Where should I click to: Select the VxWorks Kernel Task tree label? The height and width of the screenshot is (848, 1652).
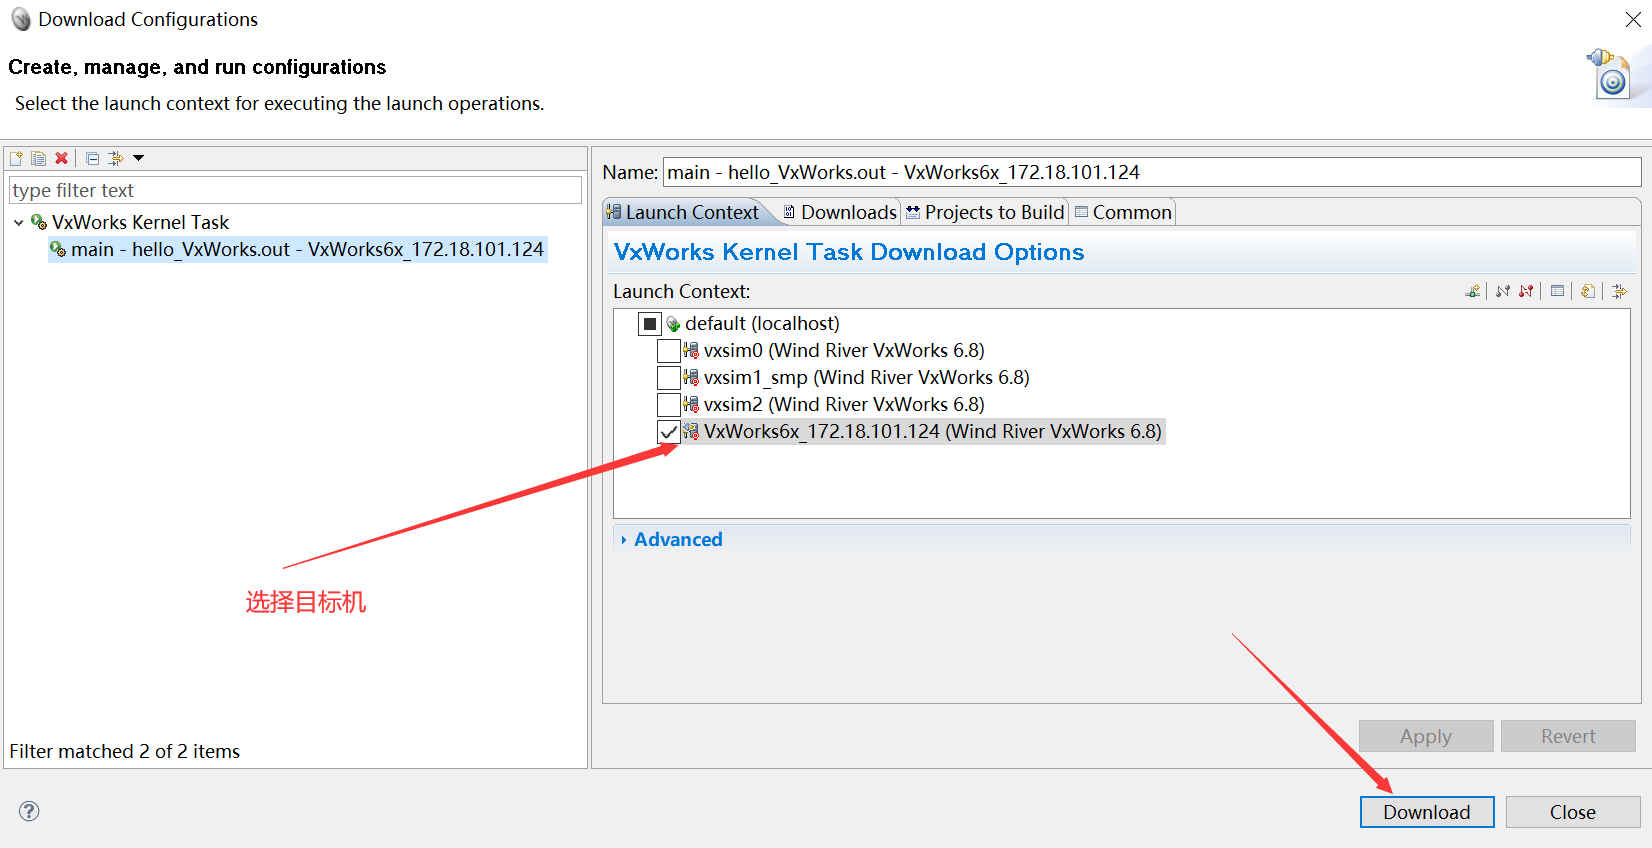[x=140, y=222]
